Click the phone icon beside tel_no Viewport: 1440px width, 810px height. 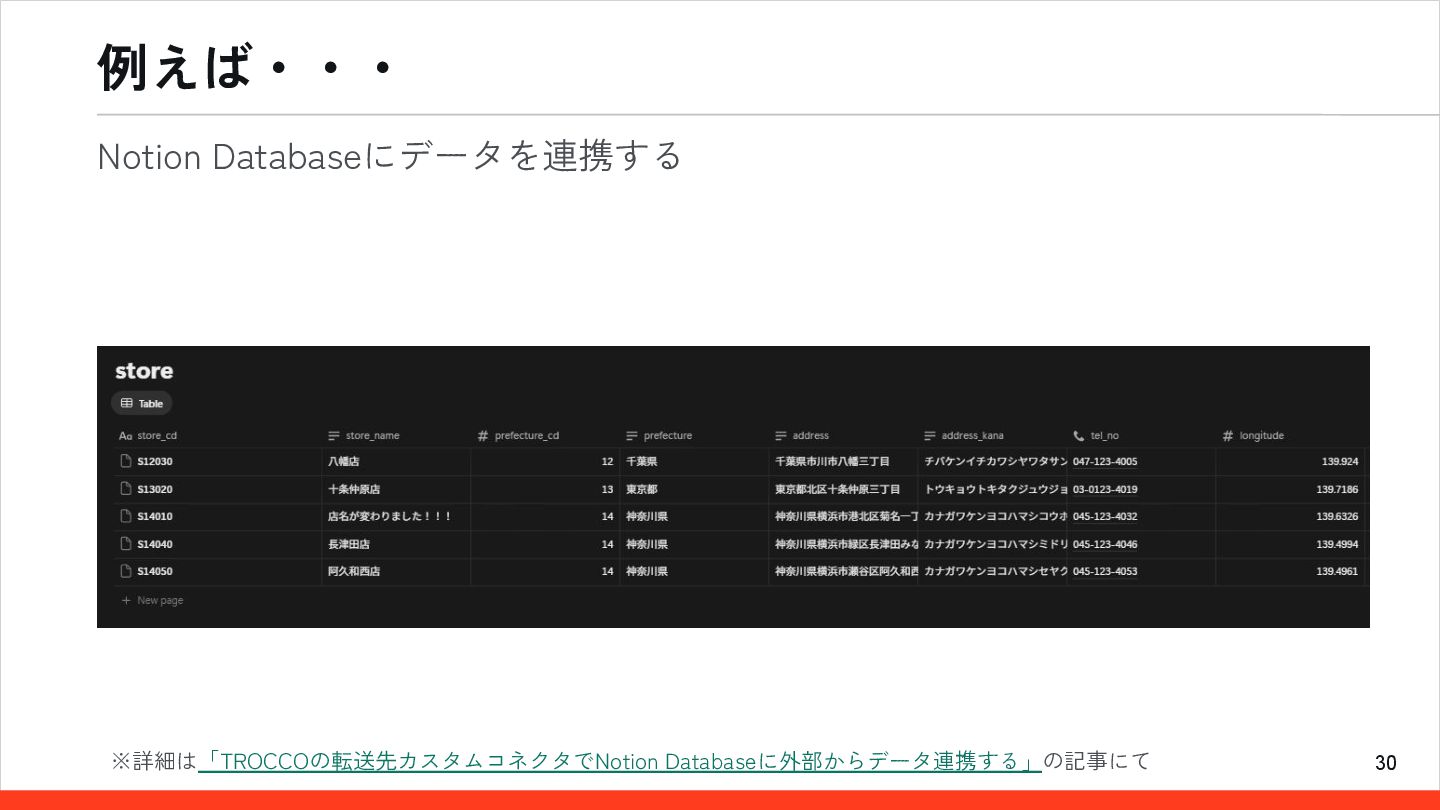tap(1078, 435)
